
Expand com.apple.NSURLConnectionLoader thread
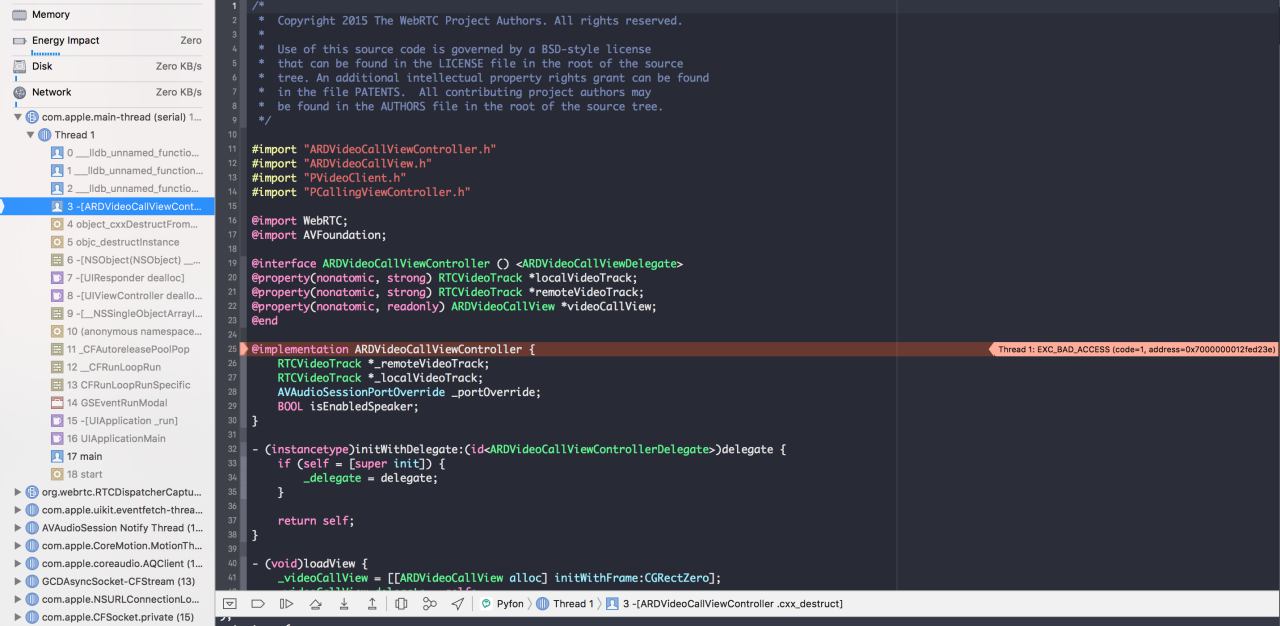click(17, 599)
